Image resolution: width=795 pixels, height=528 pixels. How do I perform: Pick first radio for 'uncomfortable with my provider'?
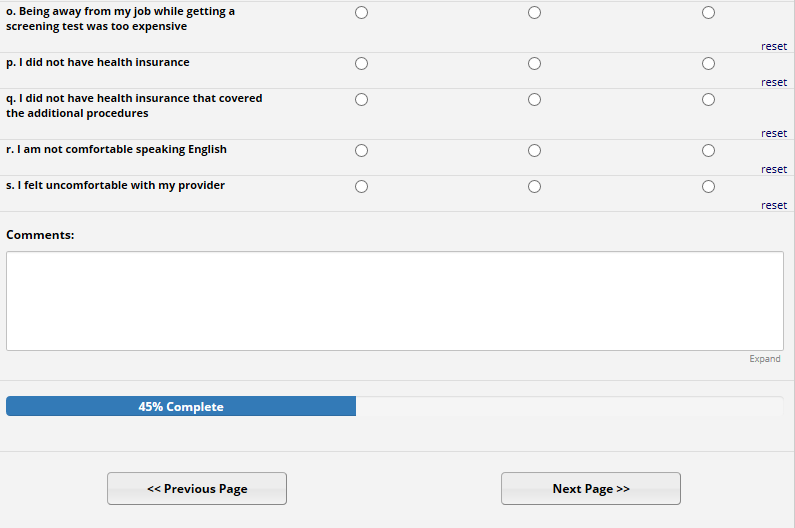[361, 187]
